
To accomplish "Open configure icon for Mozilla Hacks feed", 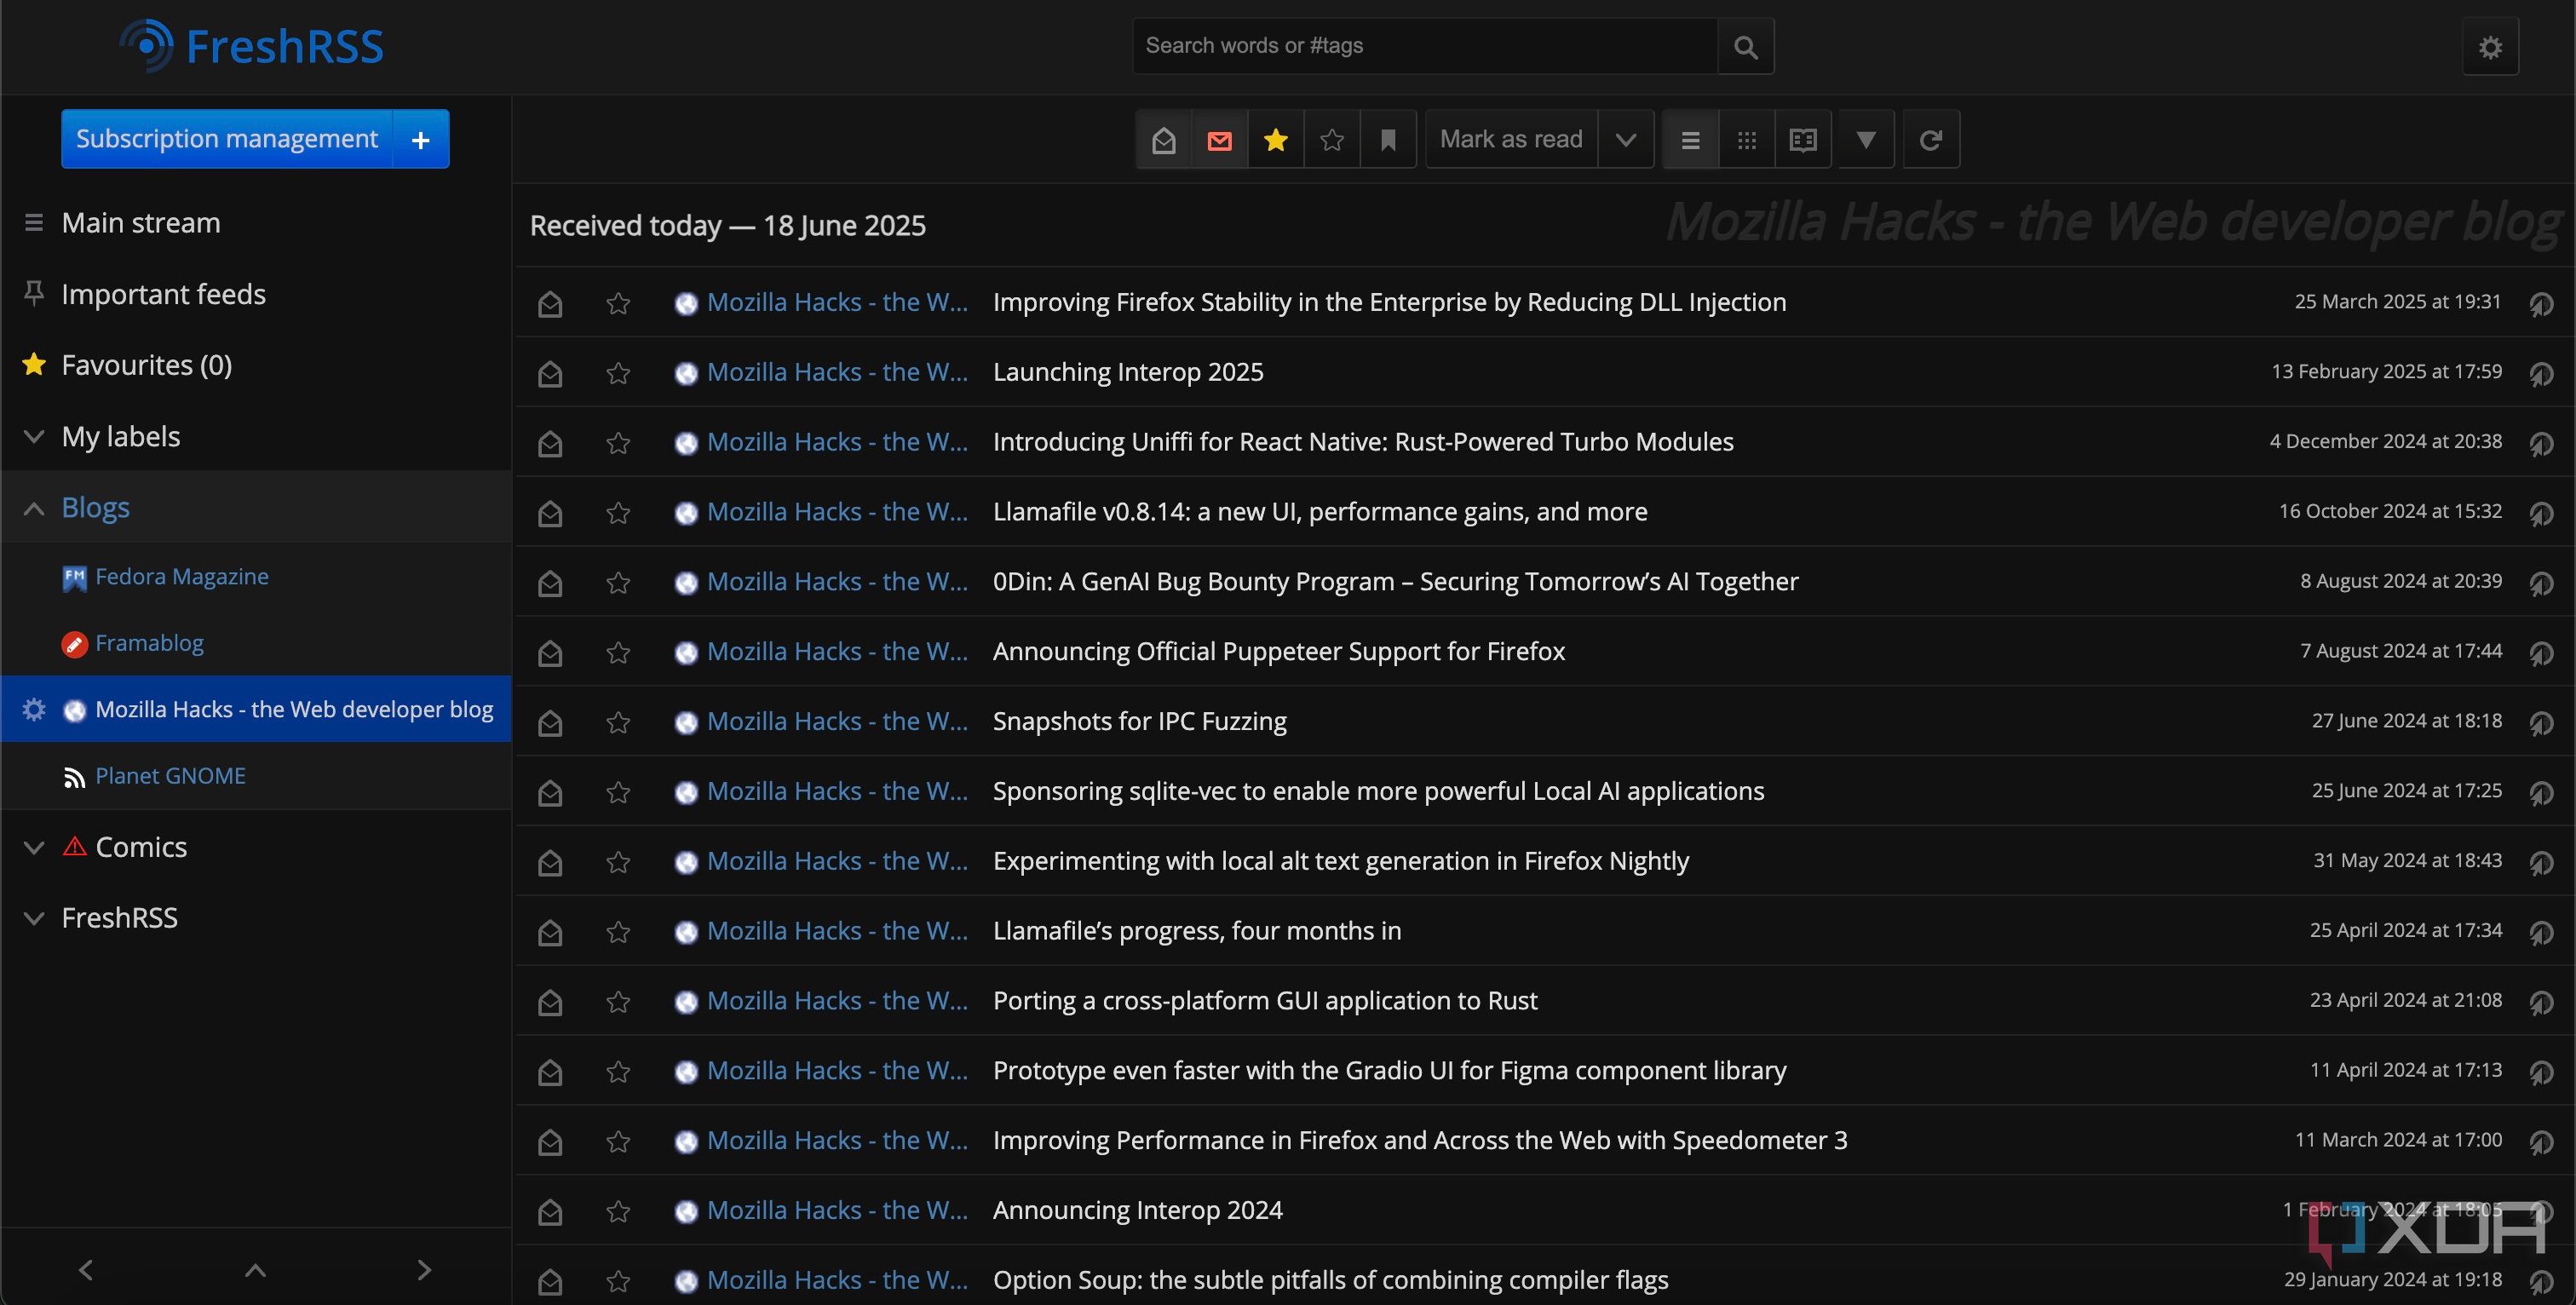I will click(34, 709).
